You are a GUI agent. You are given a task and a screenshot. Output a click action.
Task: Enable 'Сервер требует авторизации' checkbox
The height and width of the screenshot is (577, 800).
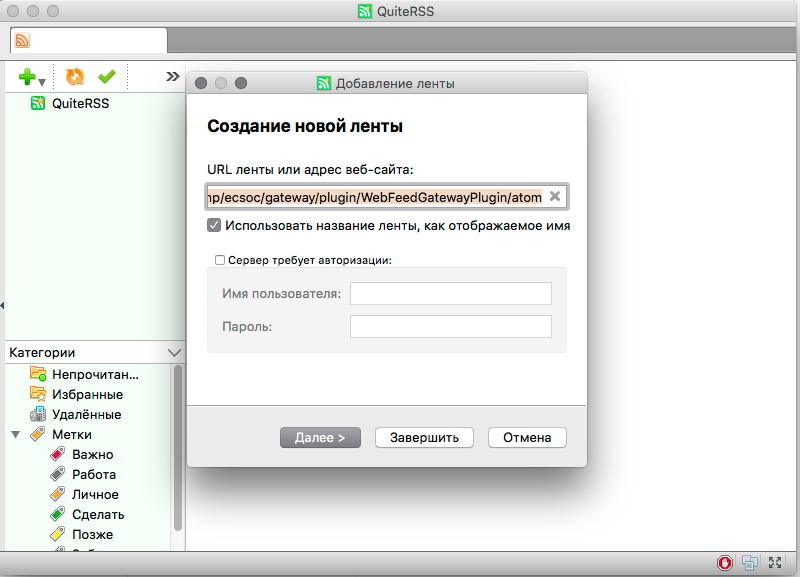click(x=220, y=260)
